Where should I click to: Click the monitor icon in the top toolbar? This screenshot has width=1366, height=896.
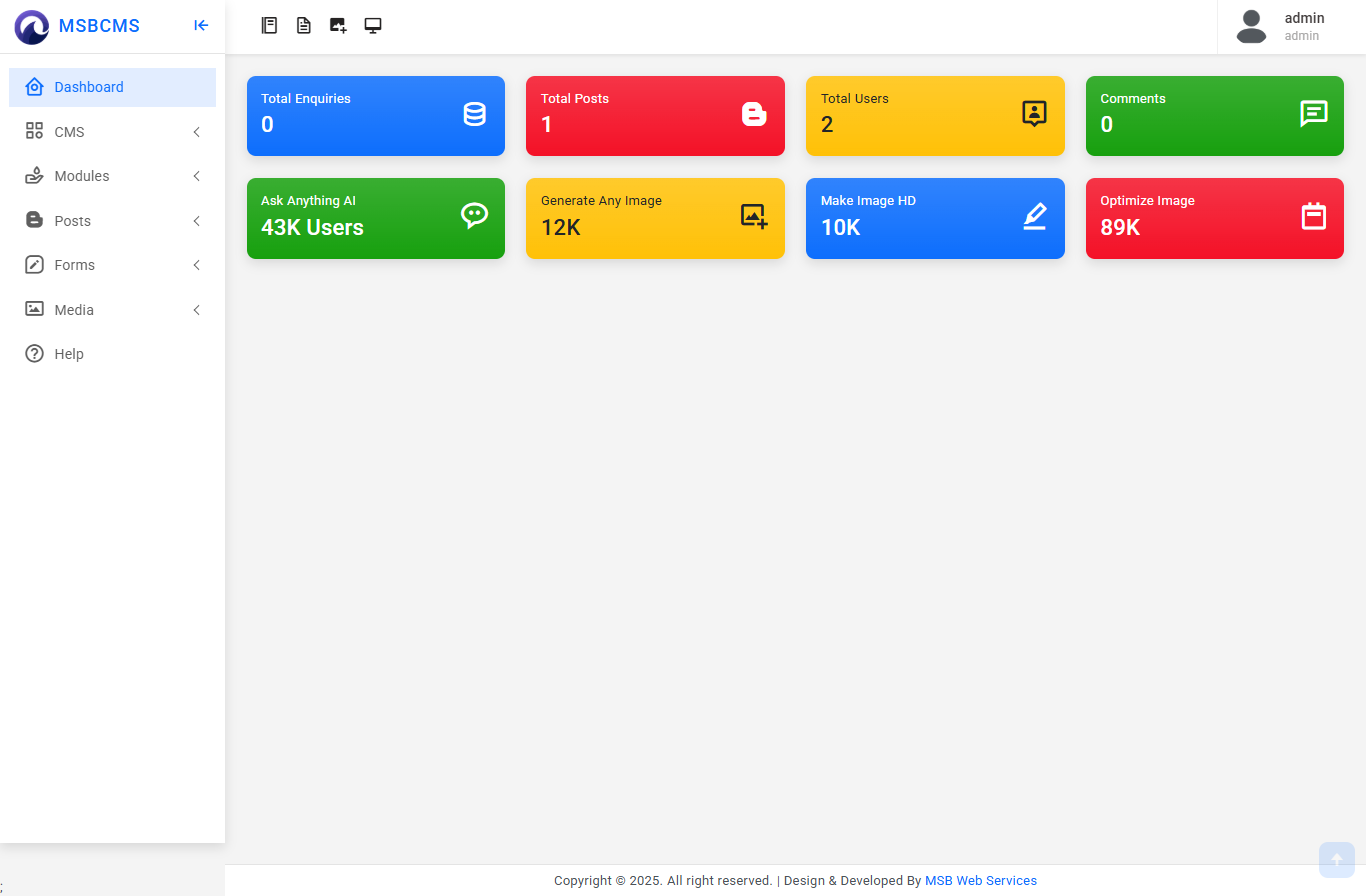(x=373, y=26)
